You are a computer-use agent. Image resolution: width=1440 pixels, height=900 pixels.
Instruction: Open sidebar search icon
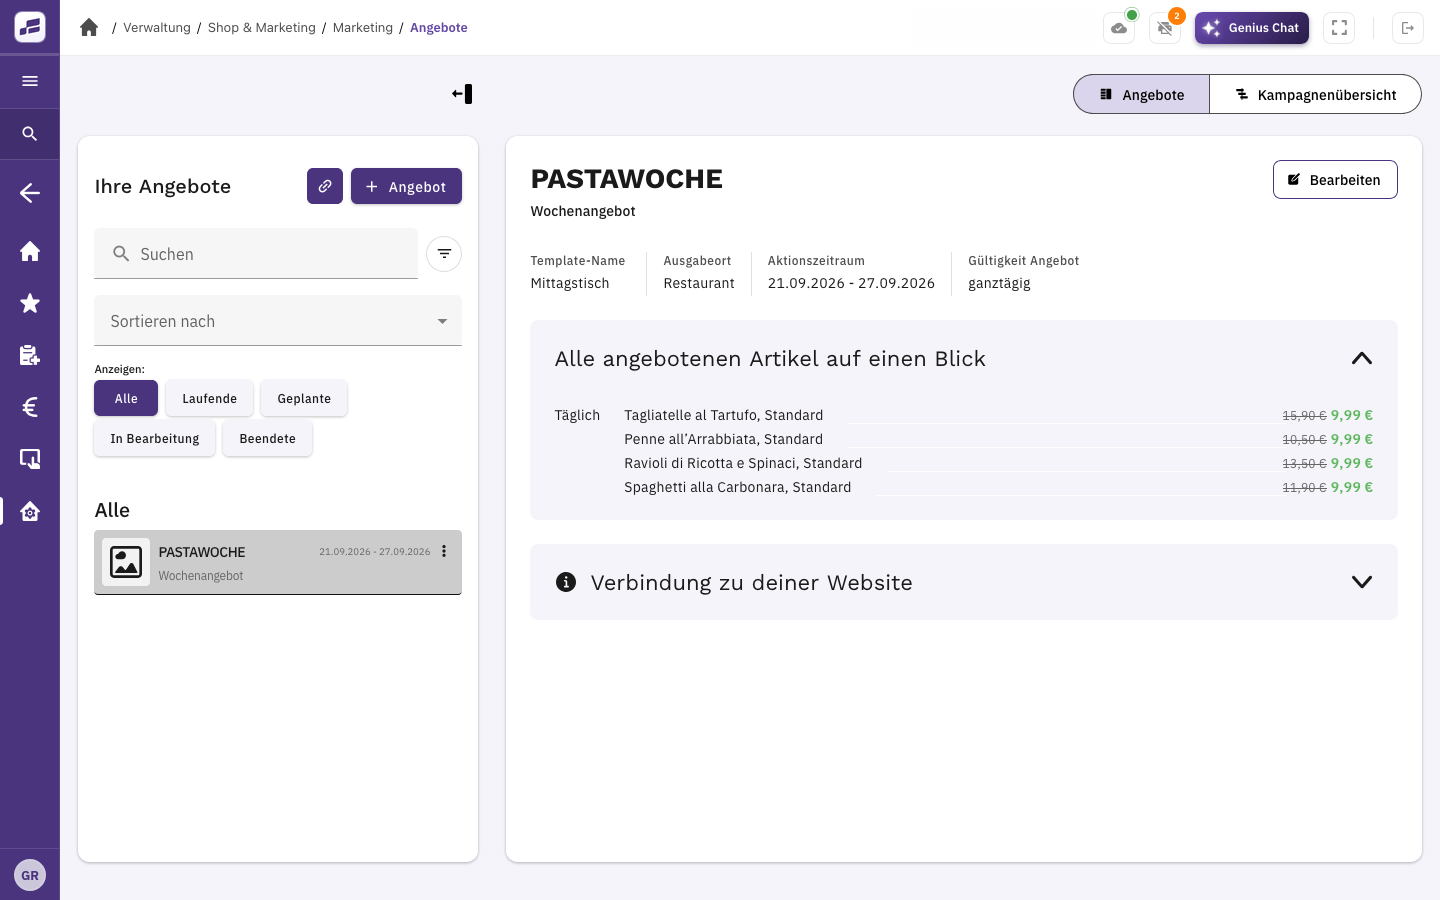(x=30, y=134)
